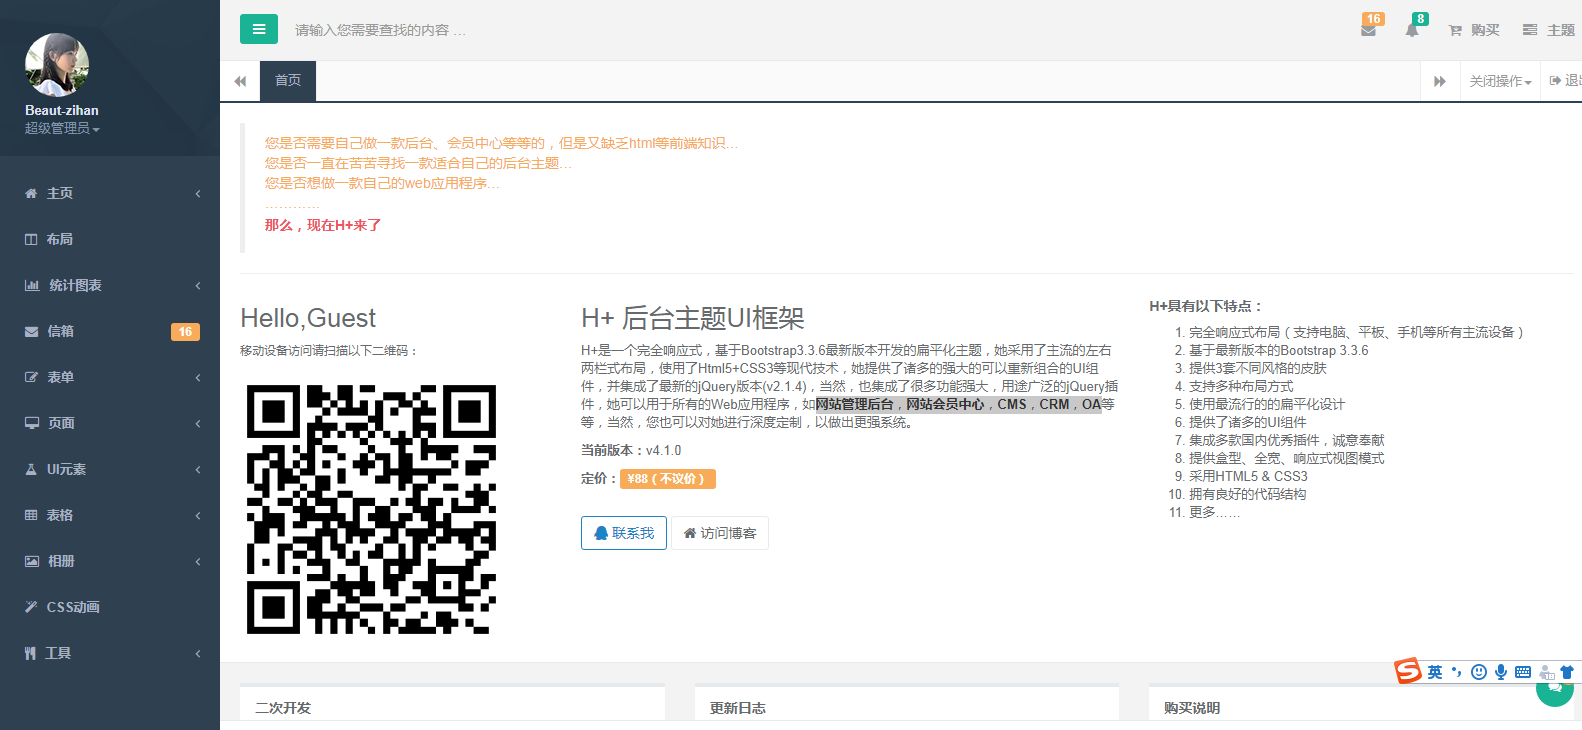Expand the 超级管理员 user dropdown
The height and width of the screenshot is (730, 1582).
click(62, 129)
